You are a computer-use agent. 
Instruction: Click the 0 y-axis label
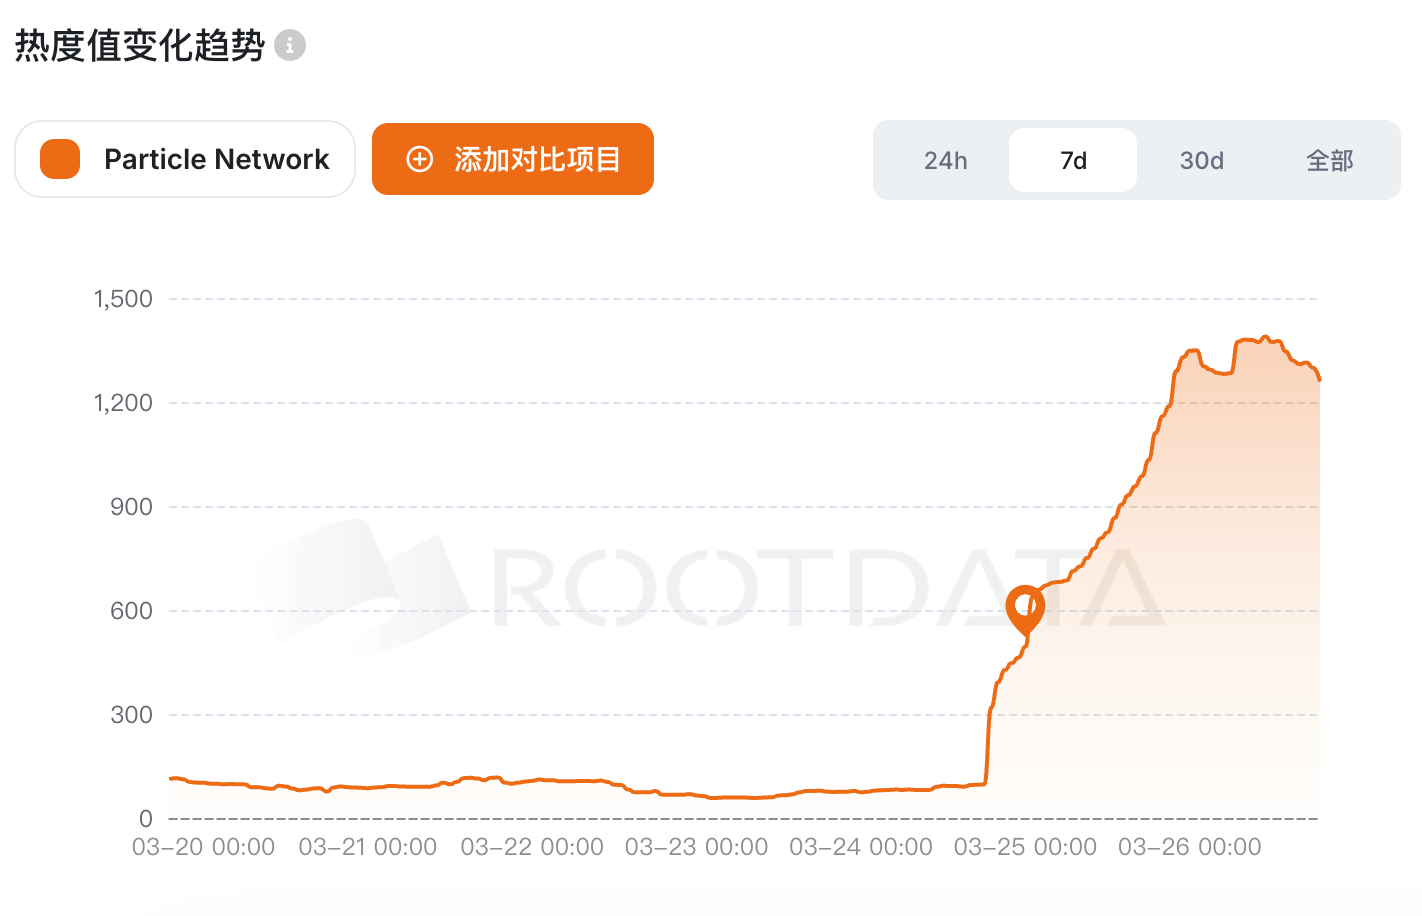click(x=146, y=819)
